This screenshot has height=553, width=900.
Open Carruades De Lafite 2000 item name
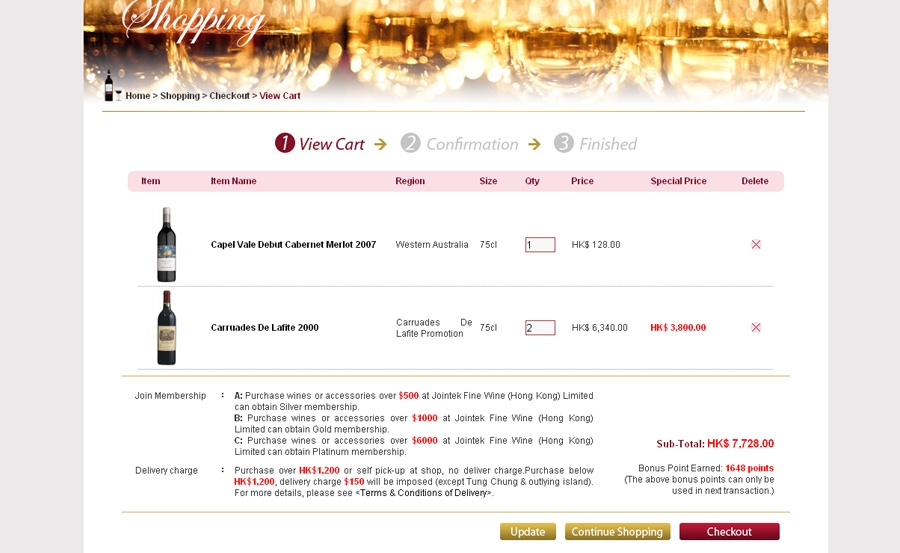pyautogui.click(x=265, y=327)
